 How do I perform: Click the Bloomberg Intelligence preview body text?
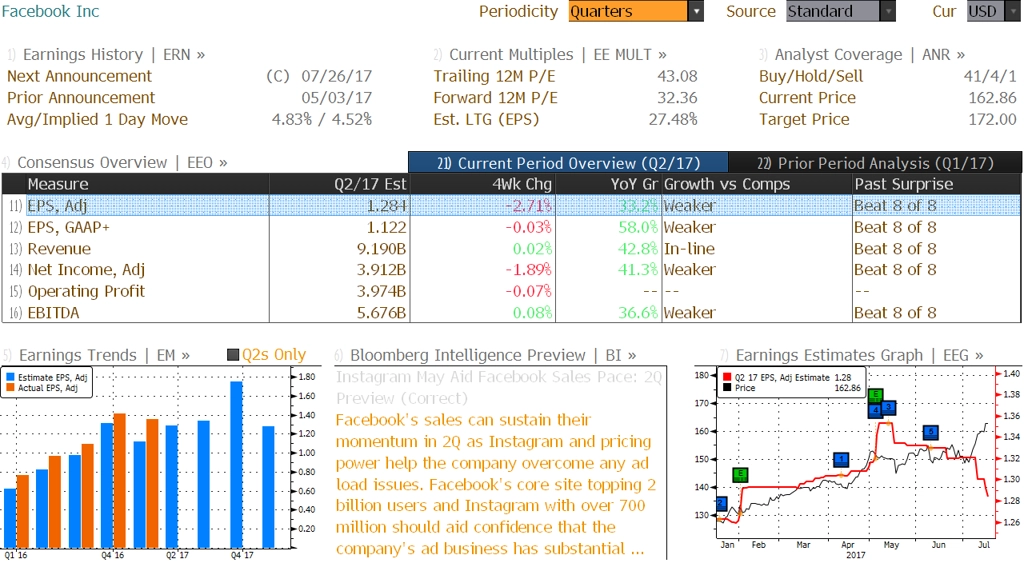click(x=496, y=484)
